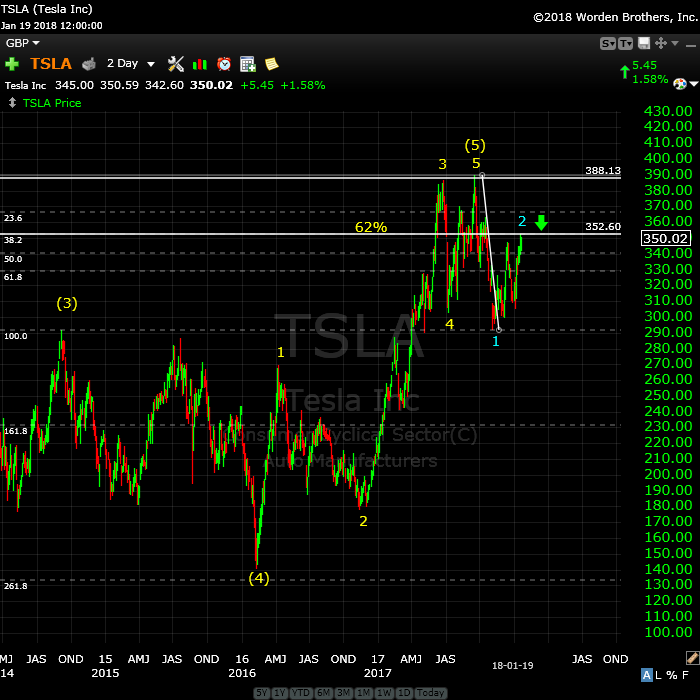700x700 pixels.
Task: Click the yellow (3) wave label
Action: [67, 304]
